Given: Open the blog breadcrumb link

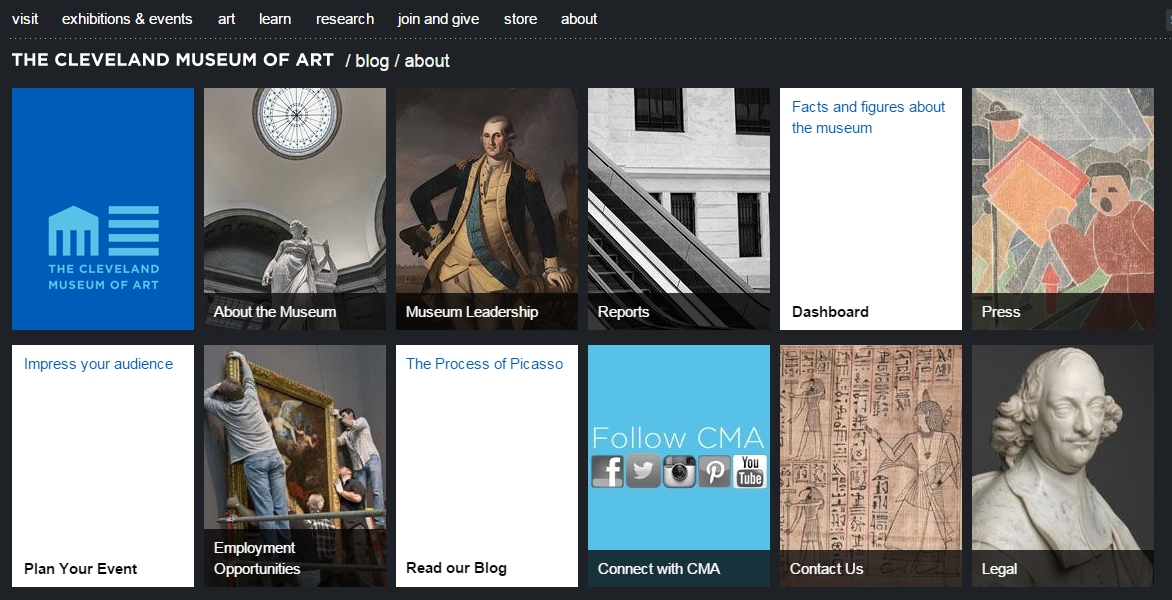Looking at the screenshot, I should [371, 61].
